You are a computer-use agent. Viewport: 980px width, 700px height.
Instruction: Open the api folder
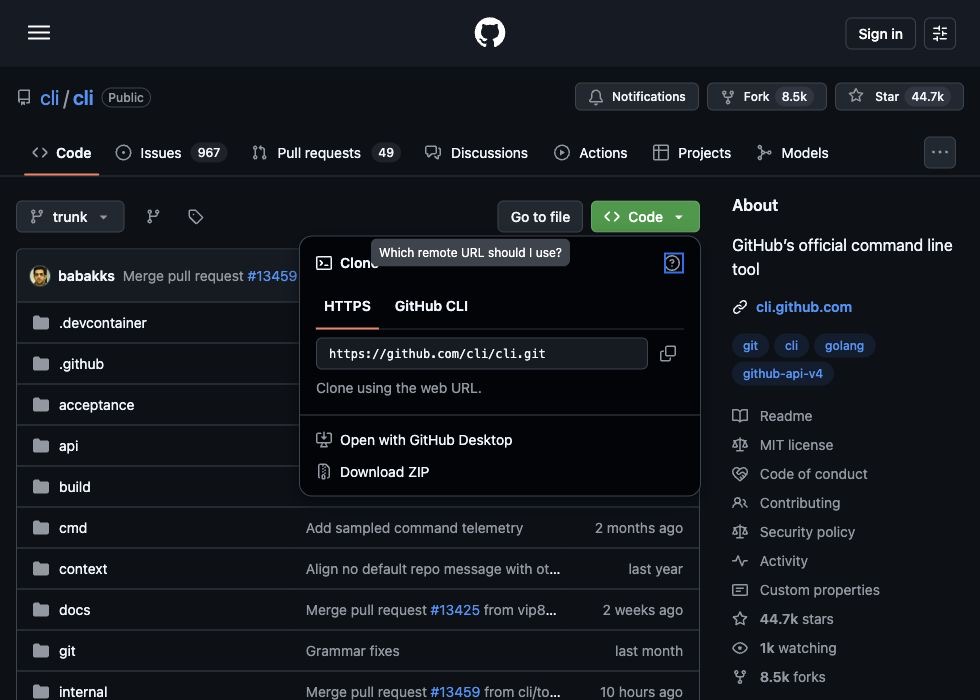pos(68,446)
